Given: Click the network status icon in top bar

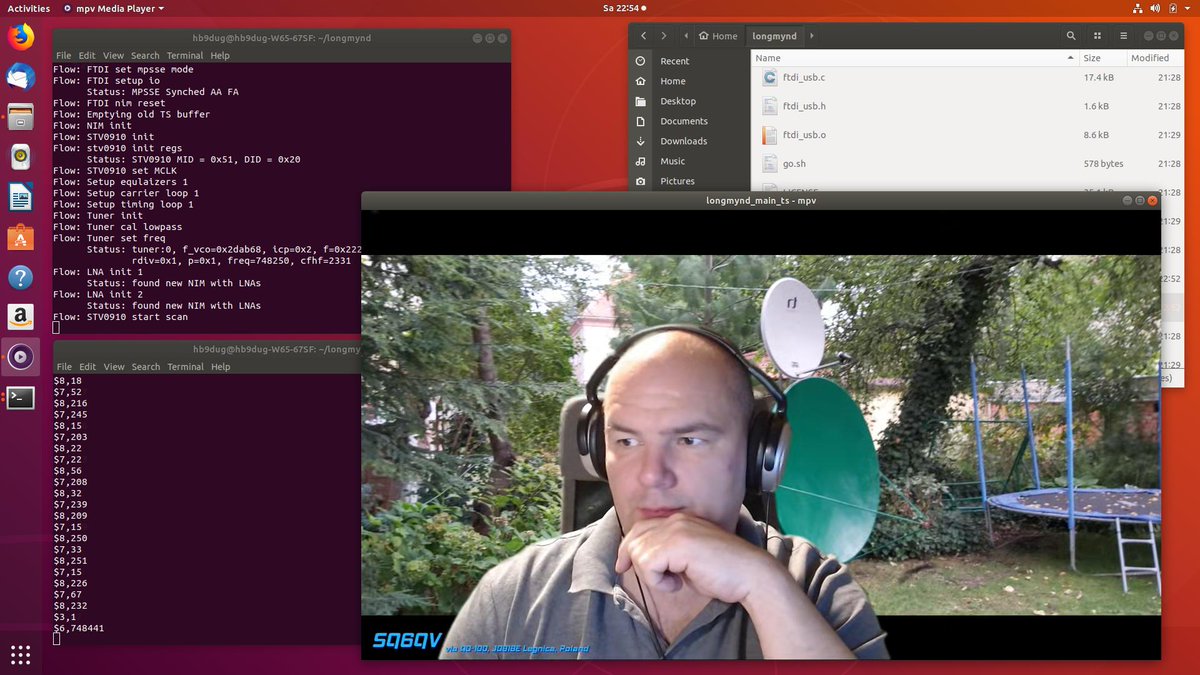Looking at the screenshot, I should (x=1139, y=8).
